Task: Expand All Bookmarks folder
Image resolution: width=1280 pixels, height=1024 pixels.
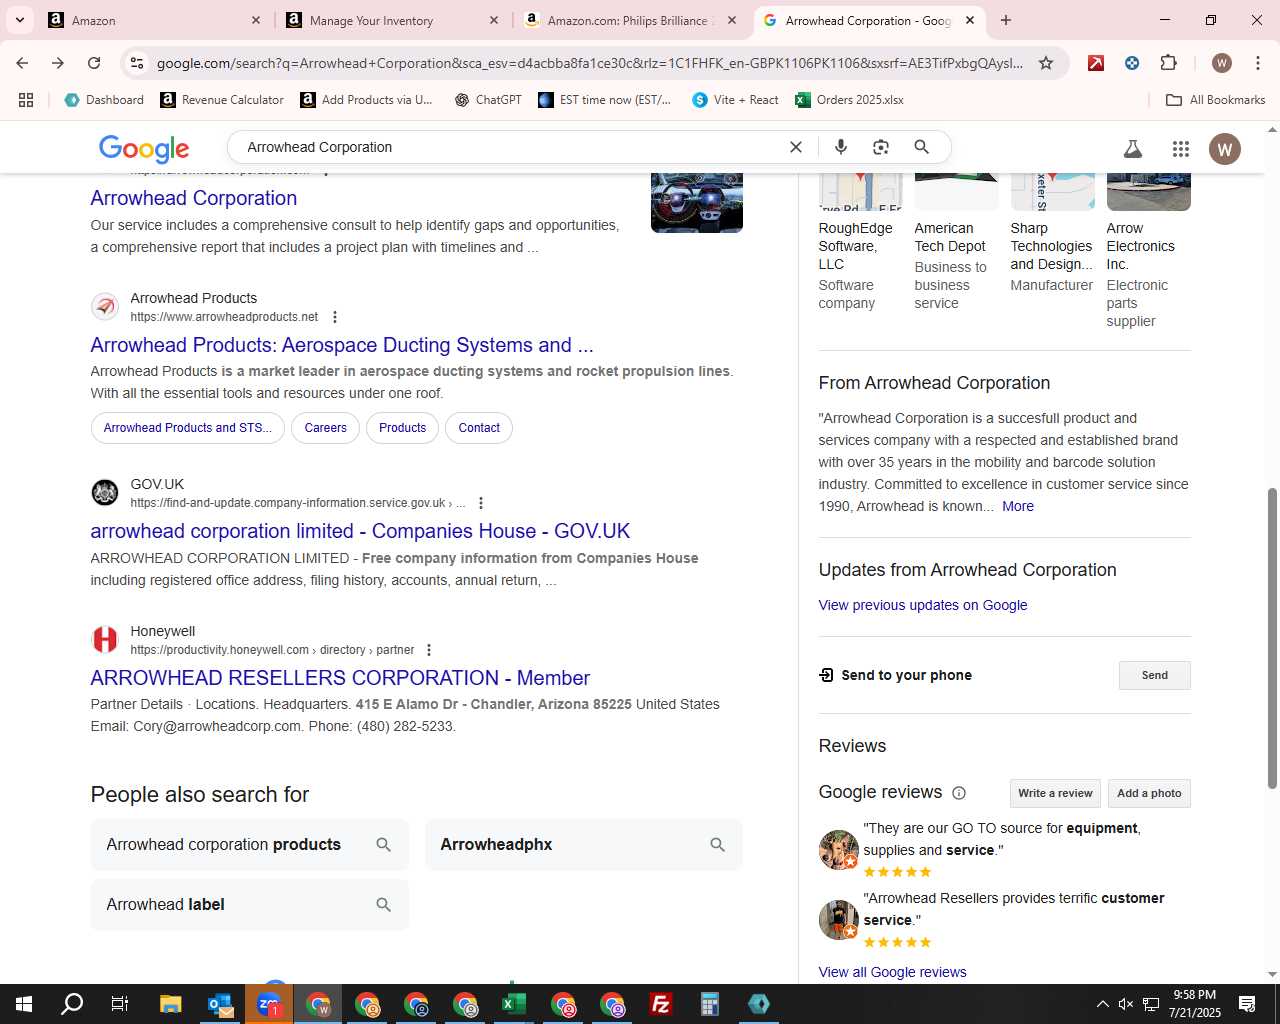Action: pyautogui.click(x=1216, y=100)
